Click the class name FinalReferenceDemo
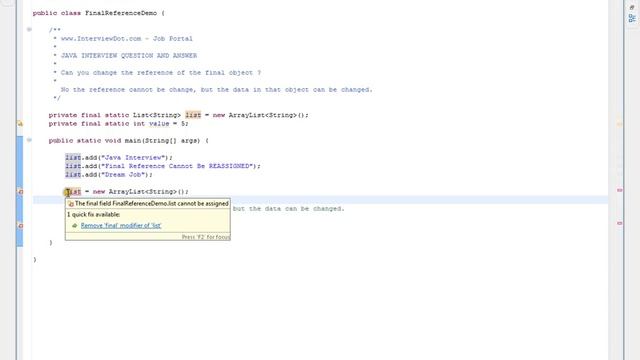Image resolution: width=640 pixels, height=360 pixels. click(121, 13)
